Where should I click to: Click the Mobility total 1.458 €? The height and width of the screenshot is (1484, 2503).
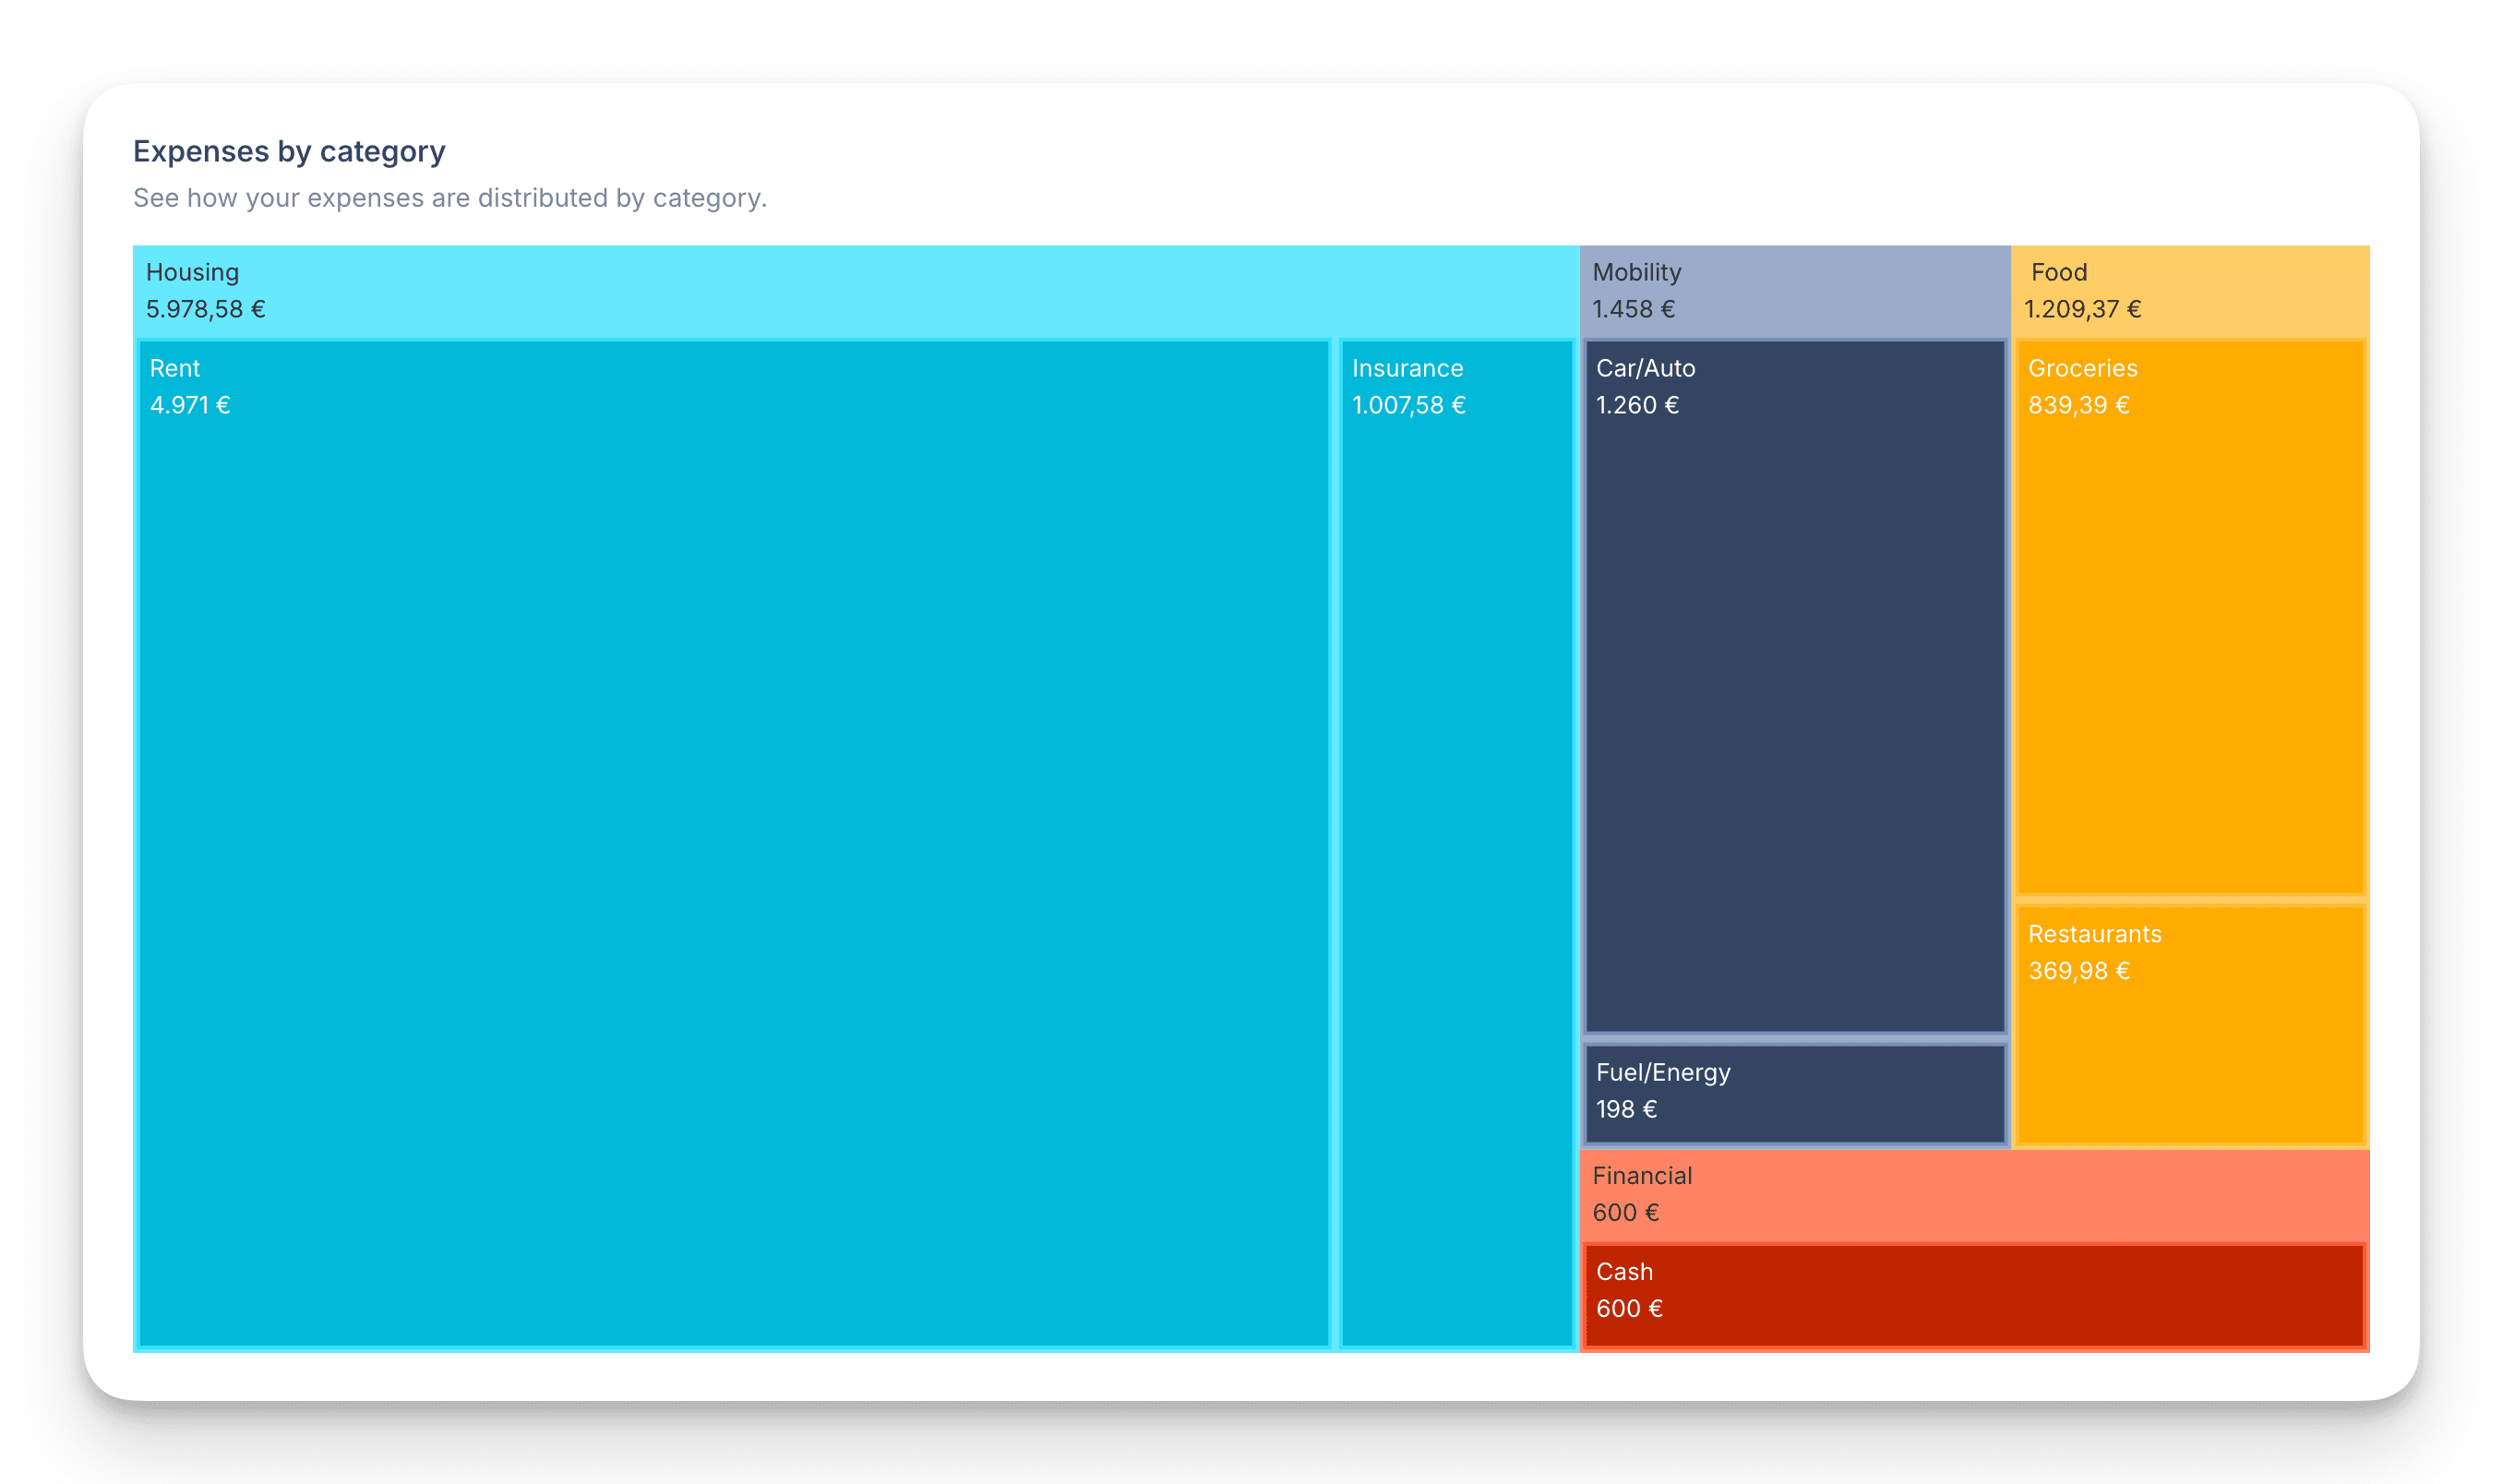pyautogui.click(x=1633, y=309)
